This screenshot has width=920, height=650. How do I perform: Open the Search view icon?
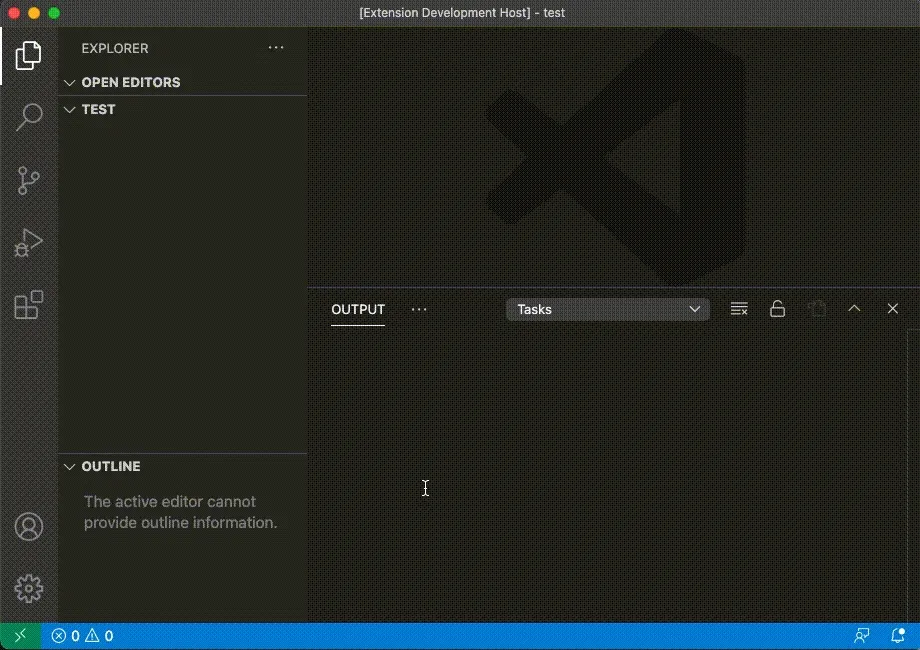(29, 117)
